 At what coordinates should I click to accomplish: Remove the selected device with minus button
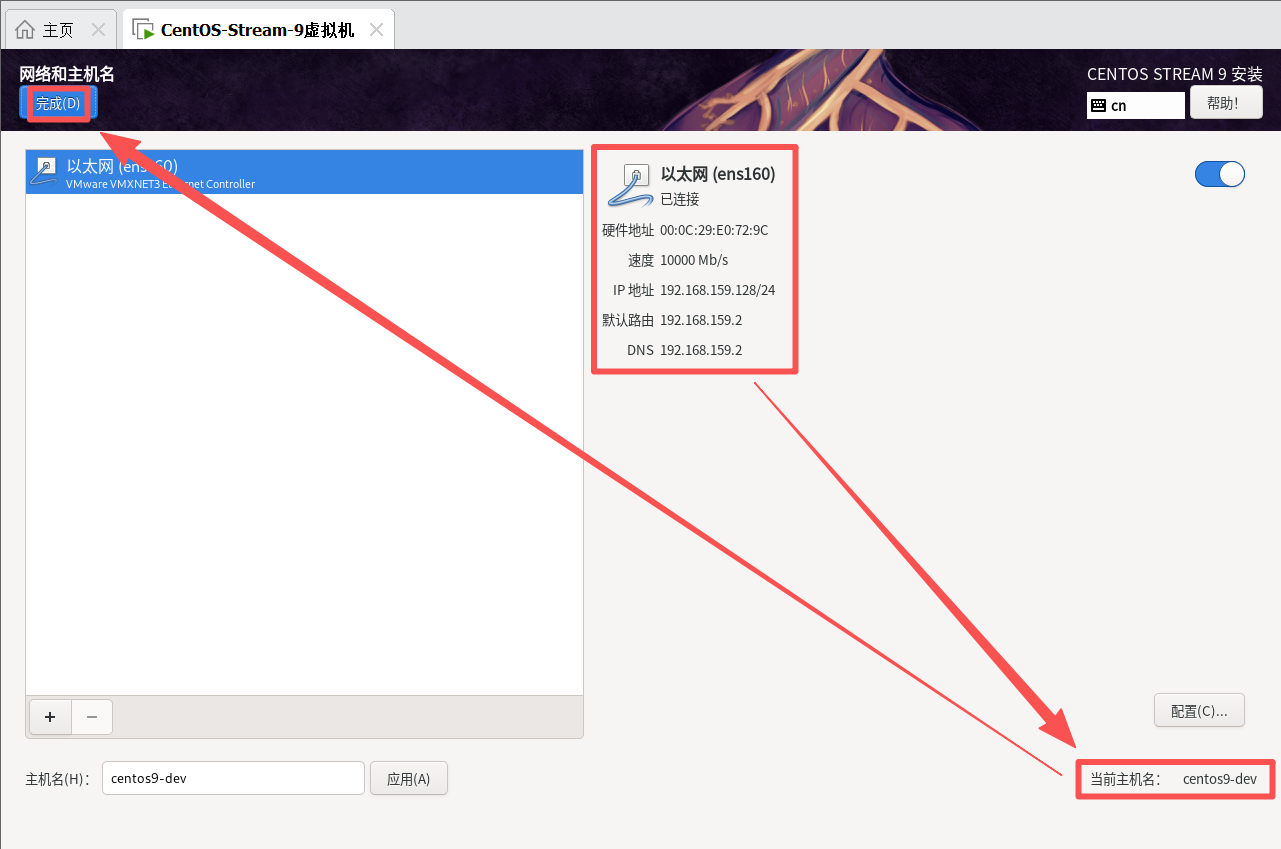tap(92, 717)
